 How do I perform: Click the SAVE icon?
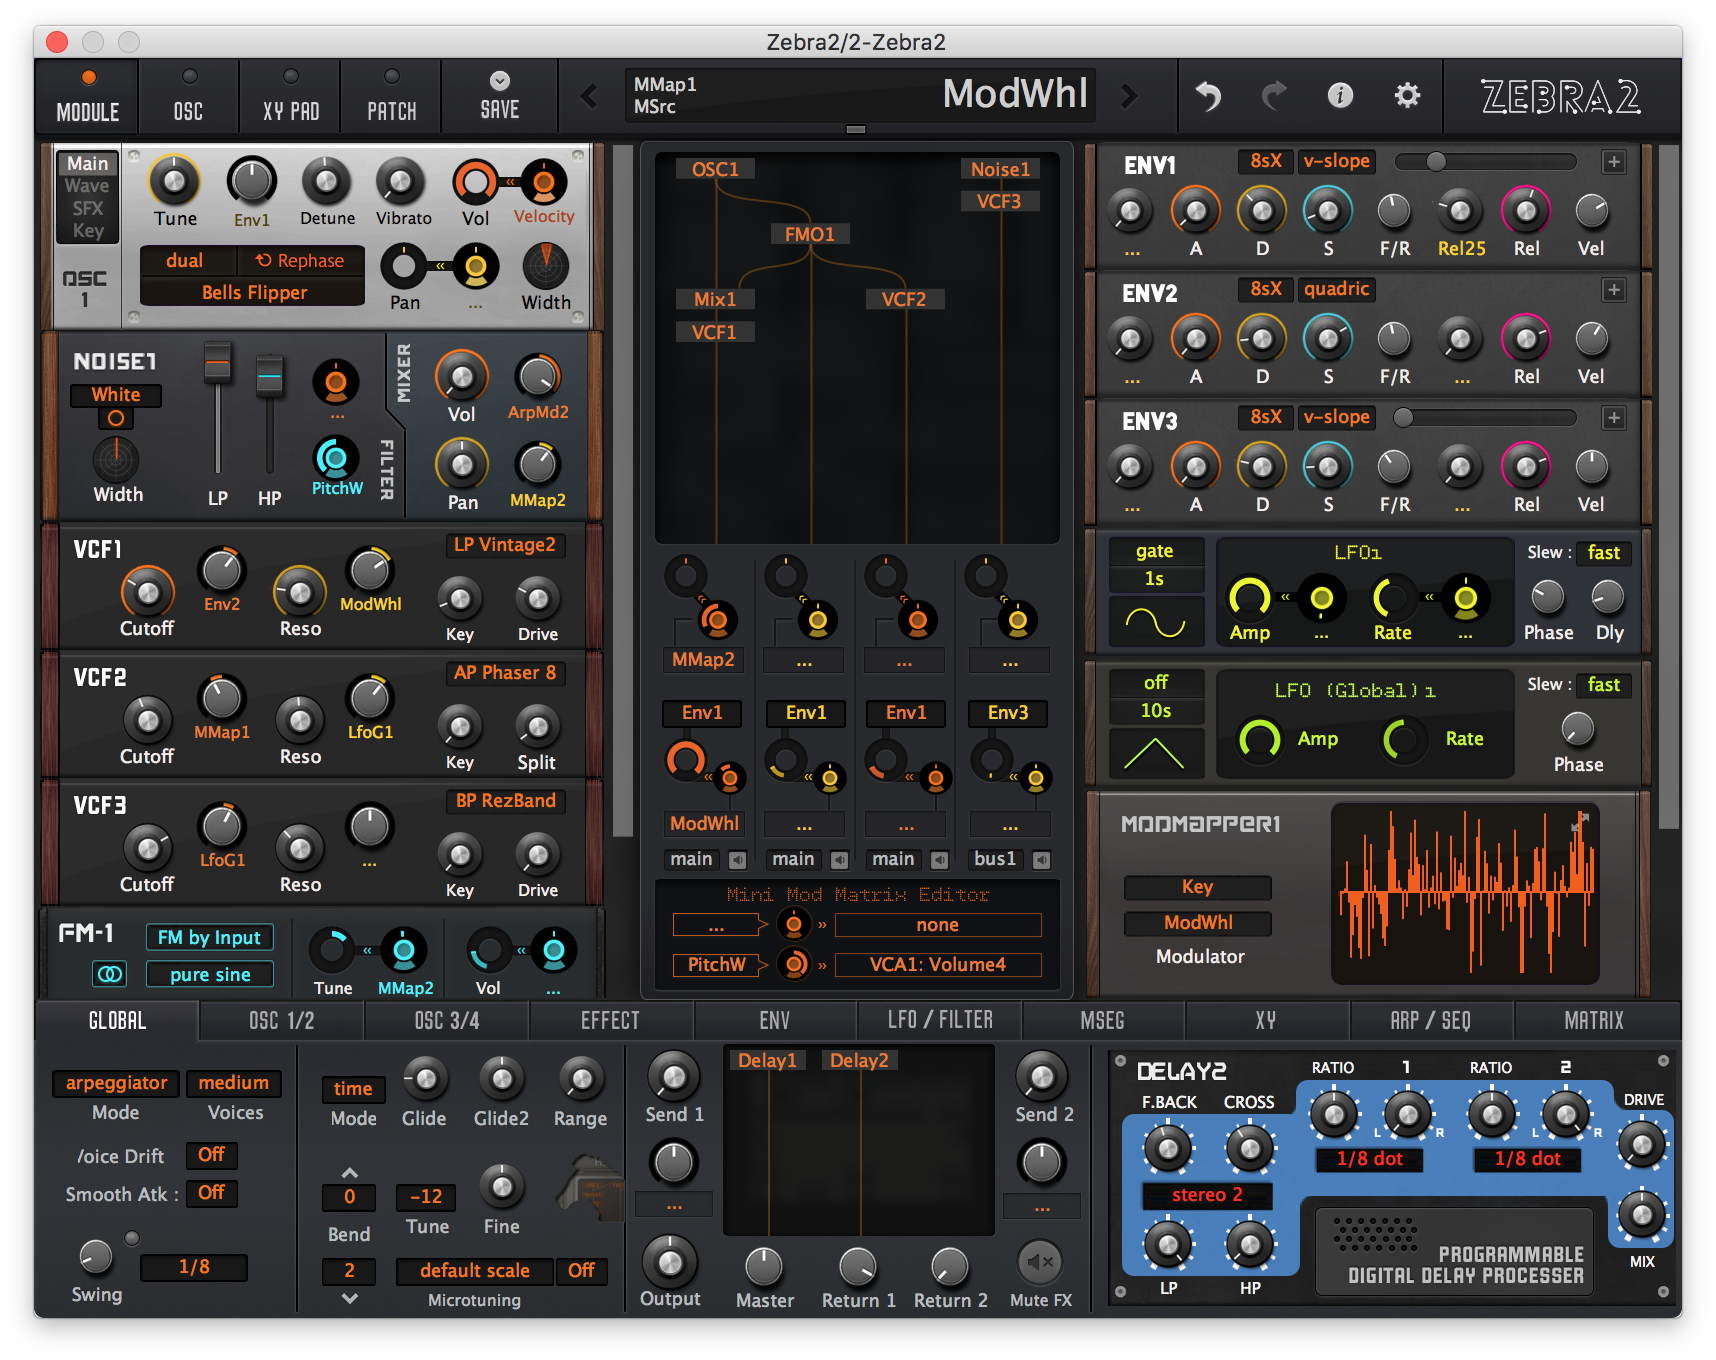coord(500,81)
